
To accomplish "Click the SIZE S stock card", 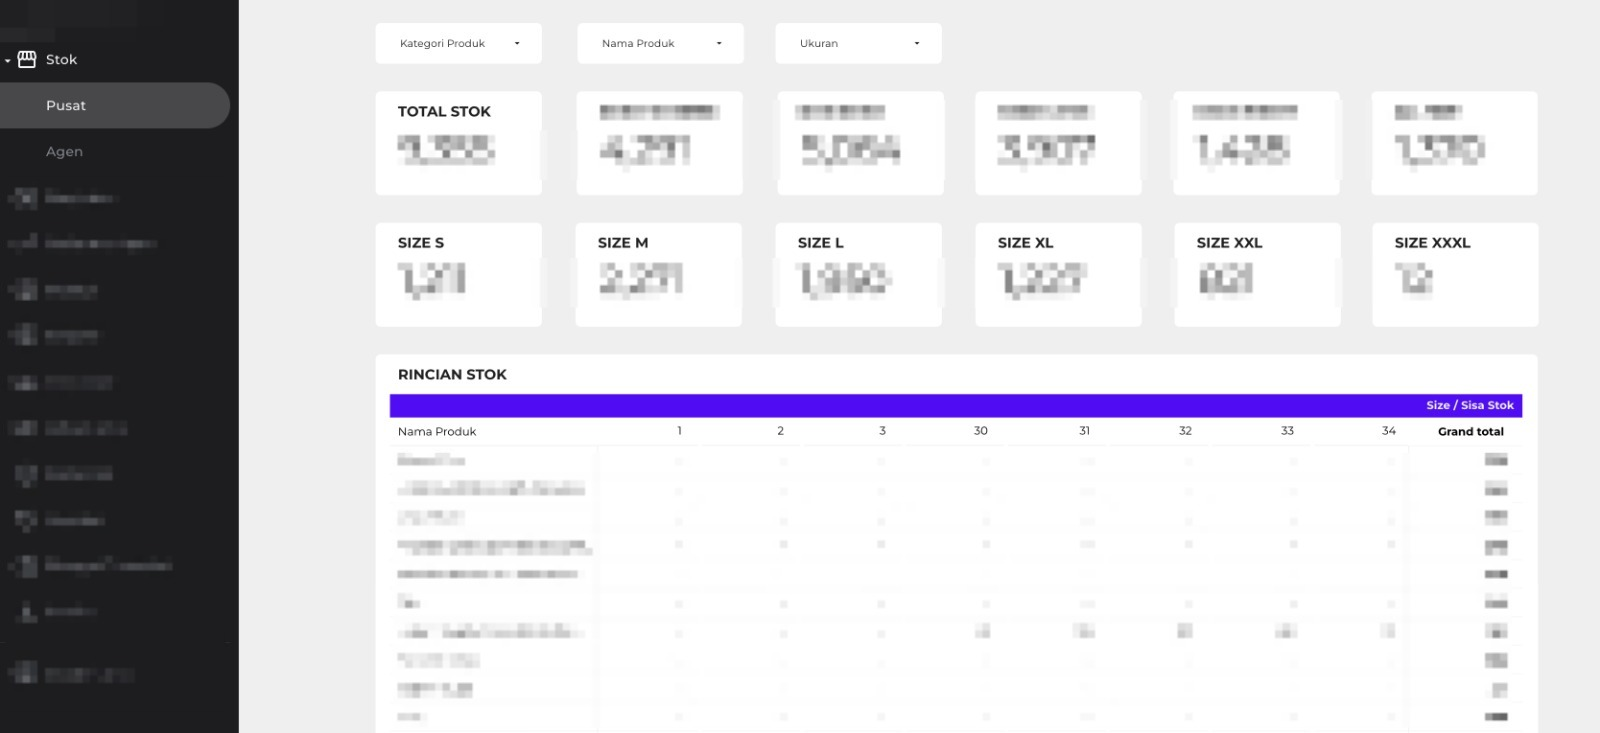I will [458, 275].
